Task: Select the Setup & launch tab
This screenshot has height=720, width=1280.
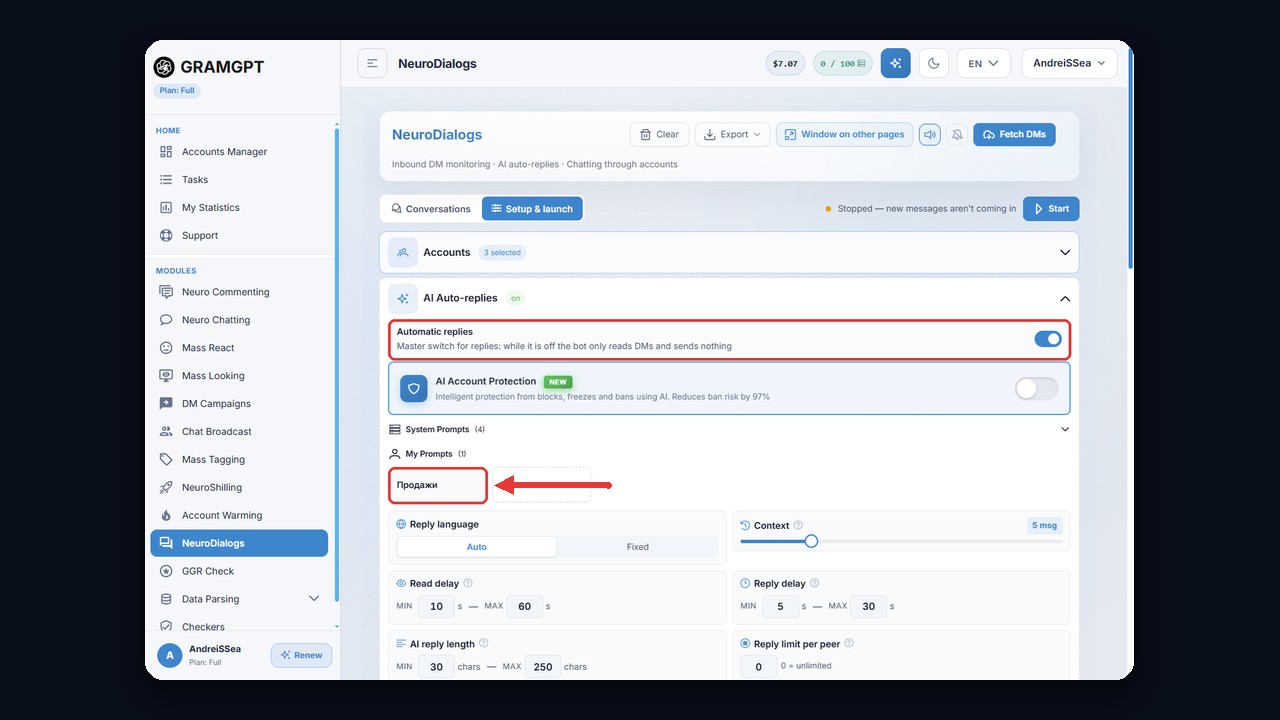Action: tap(532, 209)
